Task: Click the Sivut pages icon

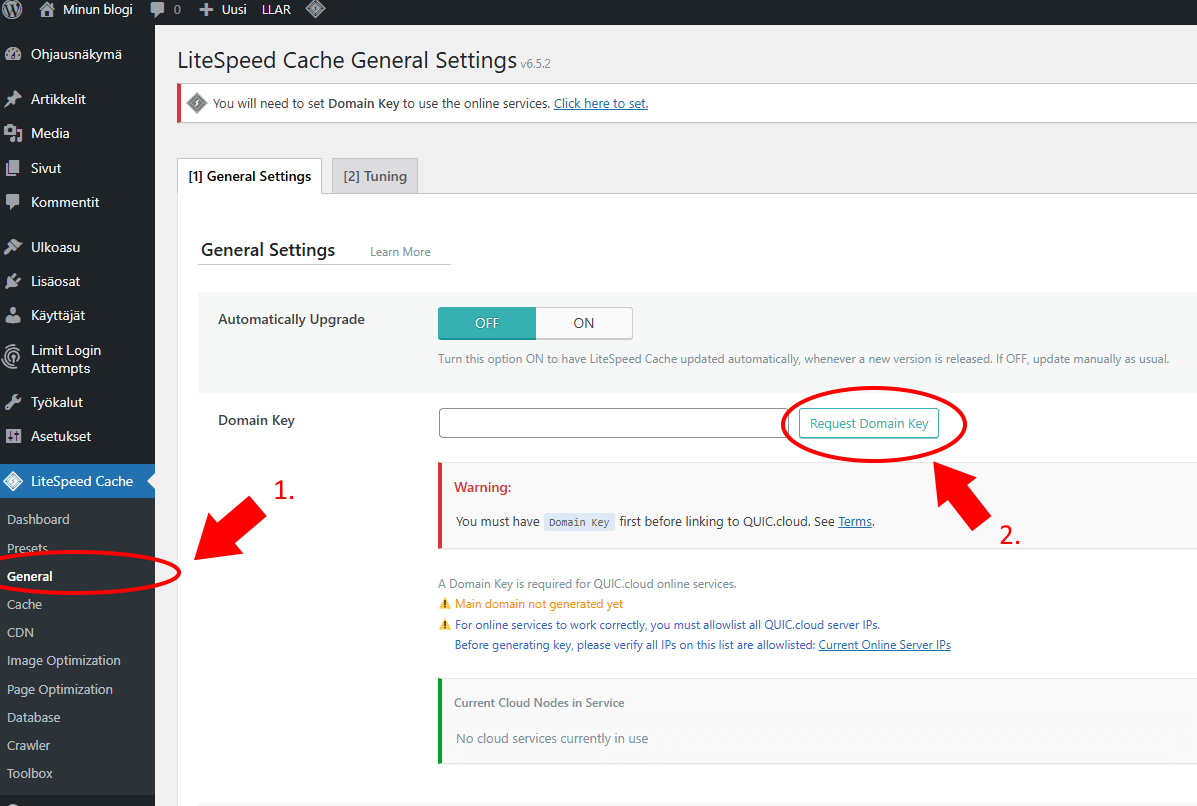Action: point(13,168)
